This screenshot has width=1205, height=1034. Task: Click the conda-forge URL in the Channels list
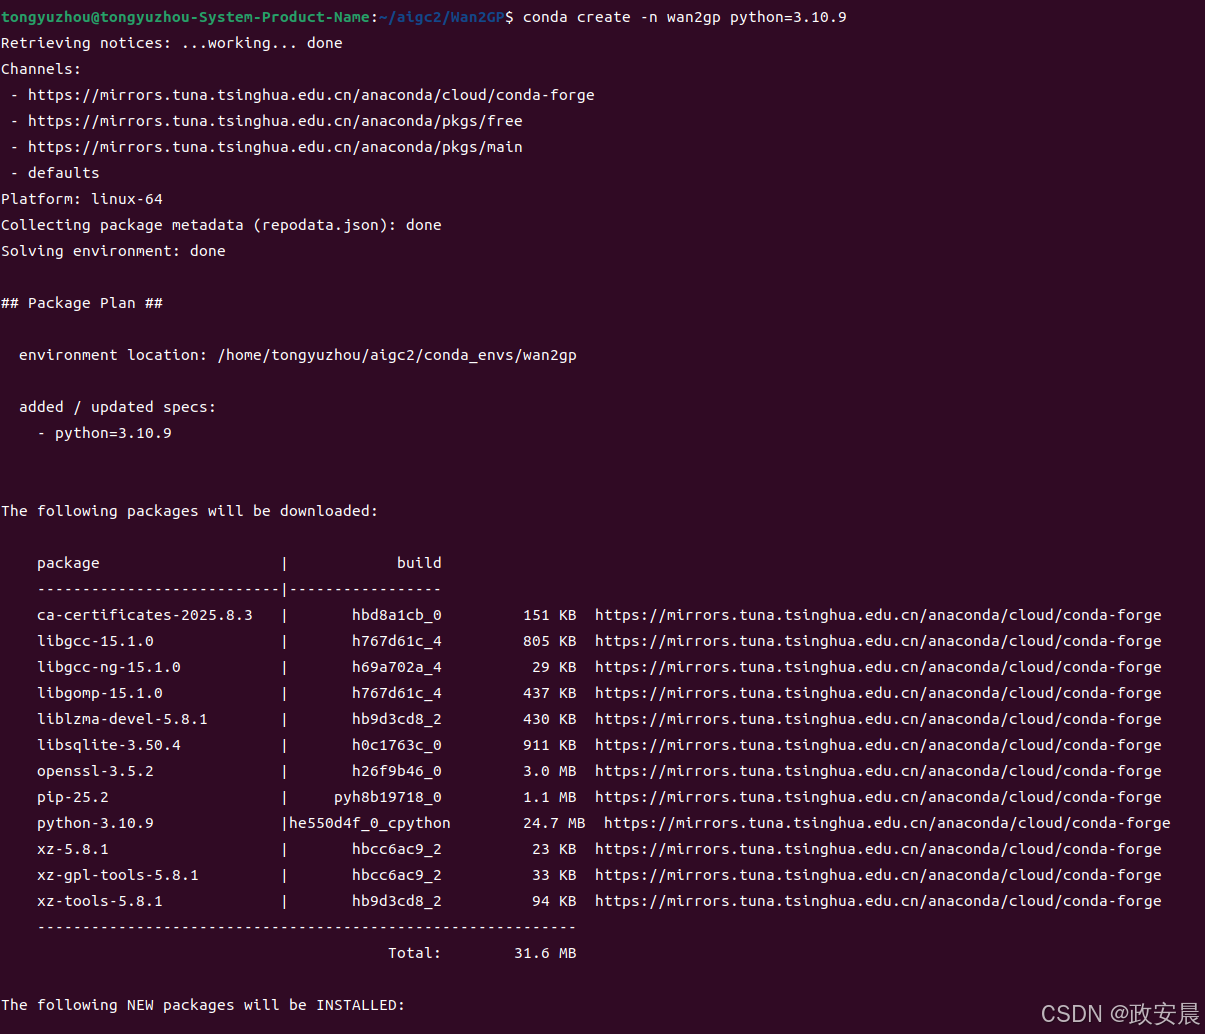[311, 95]
